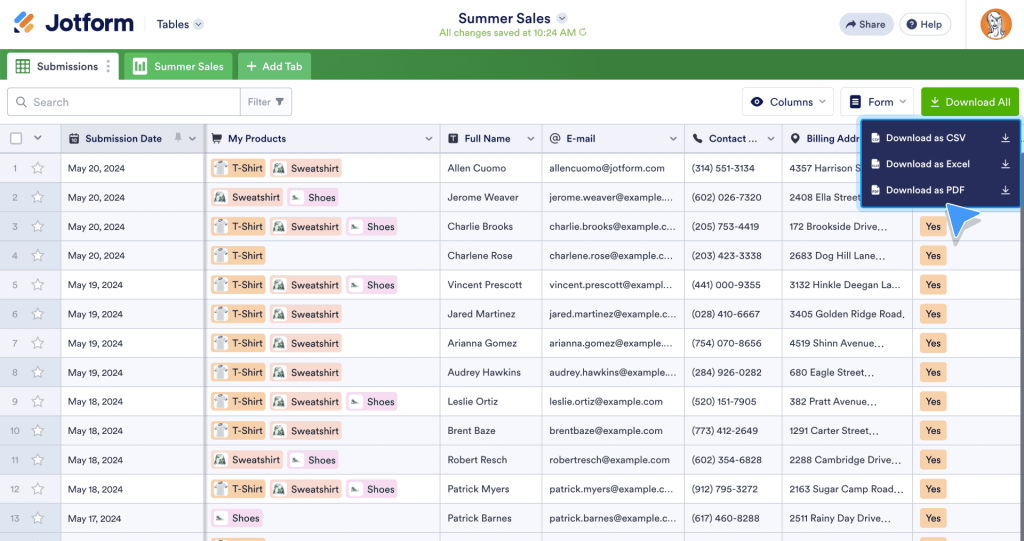
Task: Open the Form dropdown
Action: click(877, 102)
